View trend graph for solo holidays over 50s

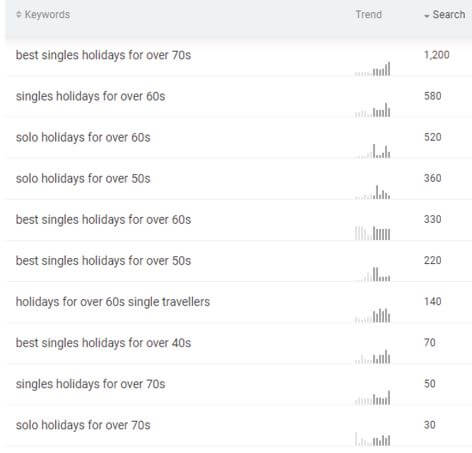point(372,192)
